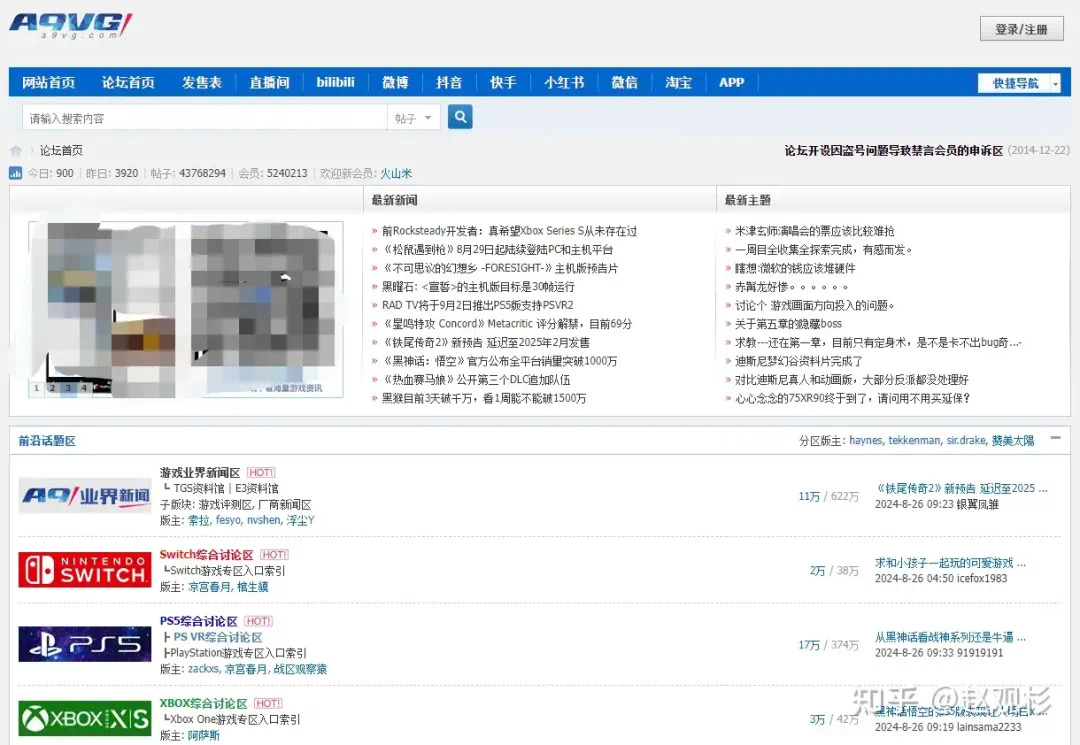Open the 发售表 nav item
This screenshot has height=745, width=1080.
pyautogui.click(x=202, y=83)
